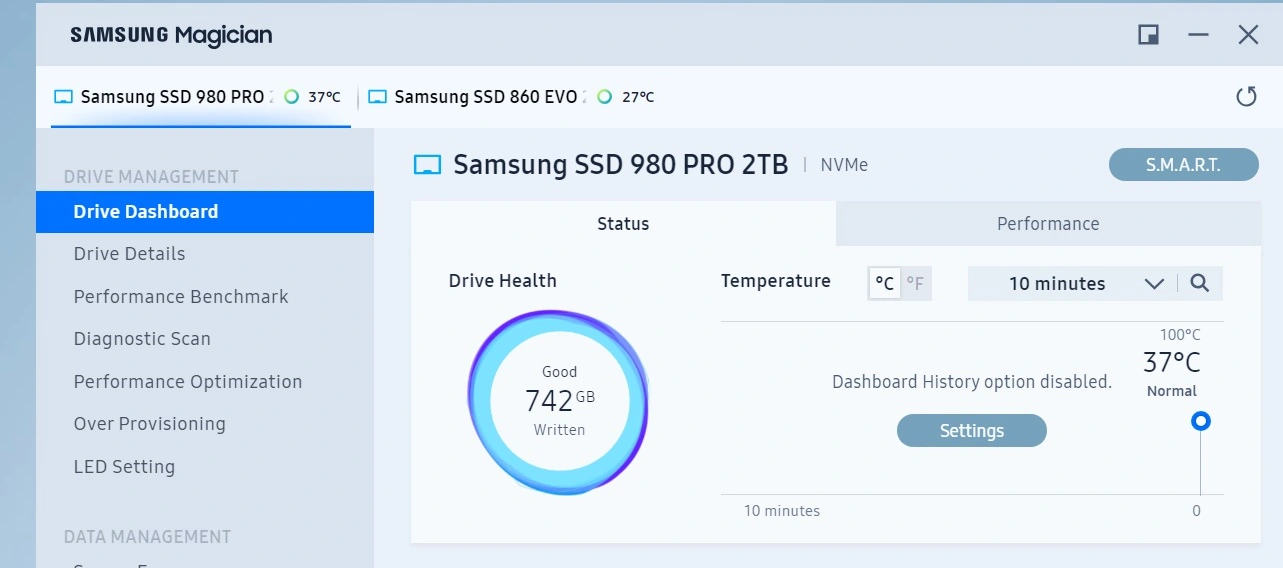Select the Samsung SSD 860 EVO drive tab
Image resolution: width=1283 pixels, height=568 pixels.
point(512,97)
